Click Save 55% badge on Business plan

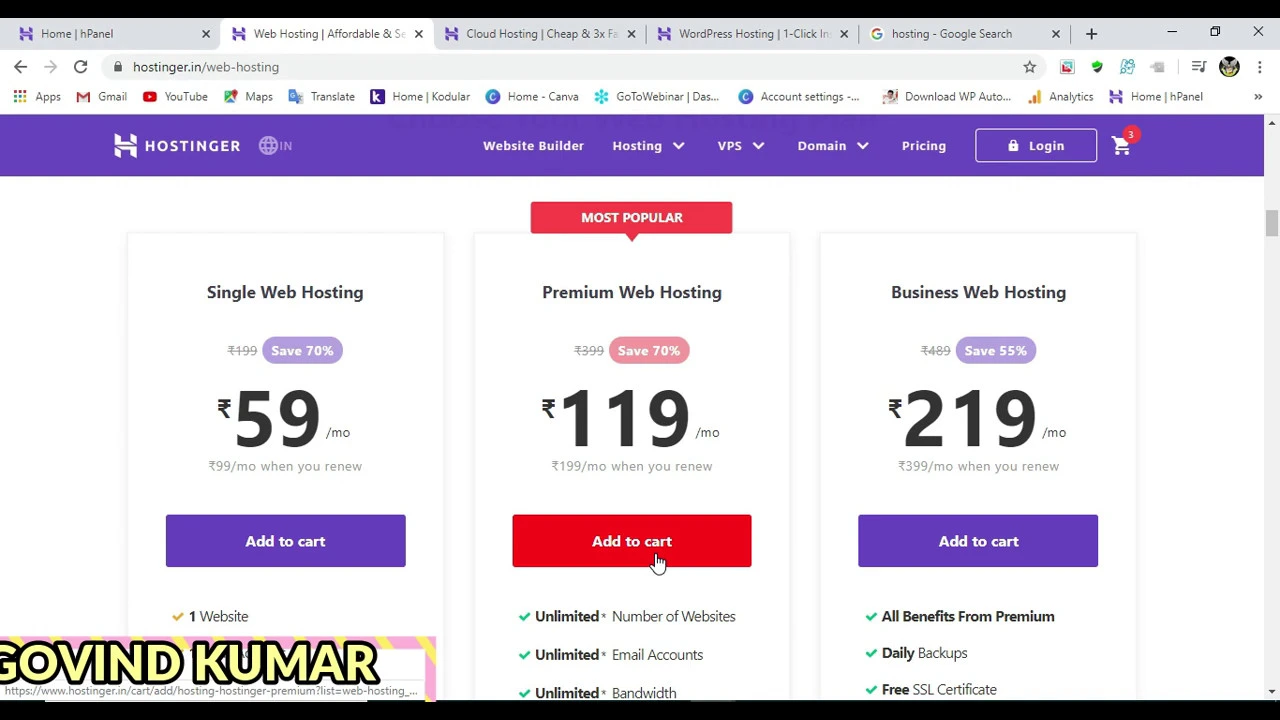(x=995, y=351)
